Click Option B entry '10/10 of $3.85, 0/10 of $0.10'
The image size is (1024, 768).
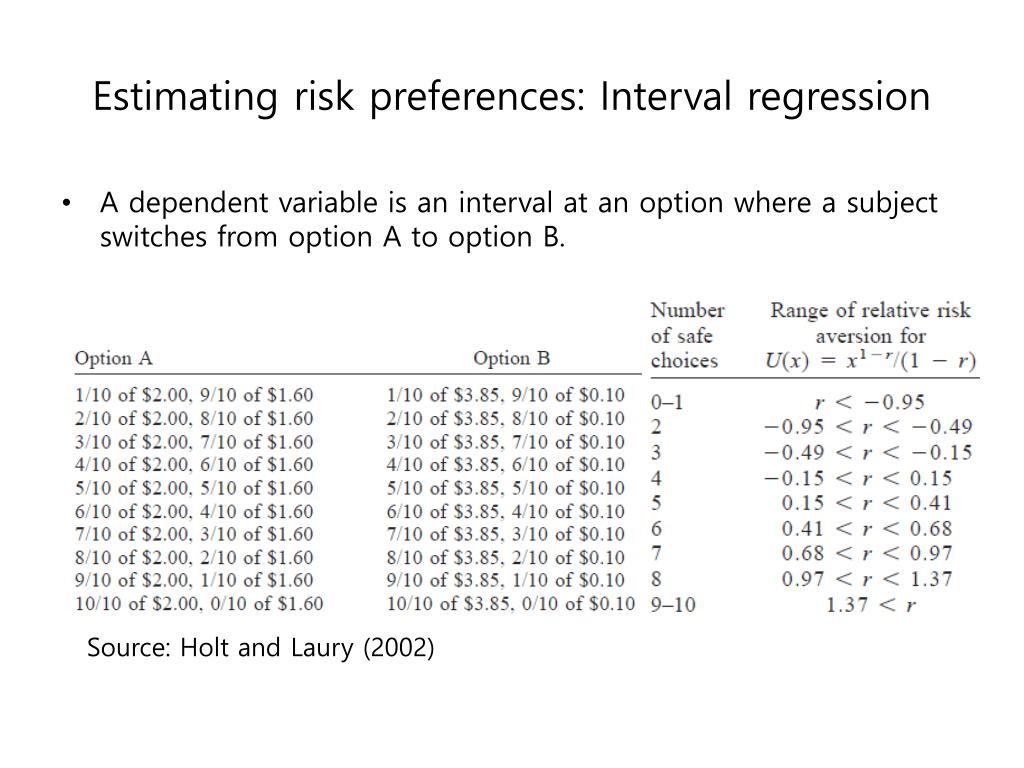pyautogui.click(x=511, y=603)
